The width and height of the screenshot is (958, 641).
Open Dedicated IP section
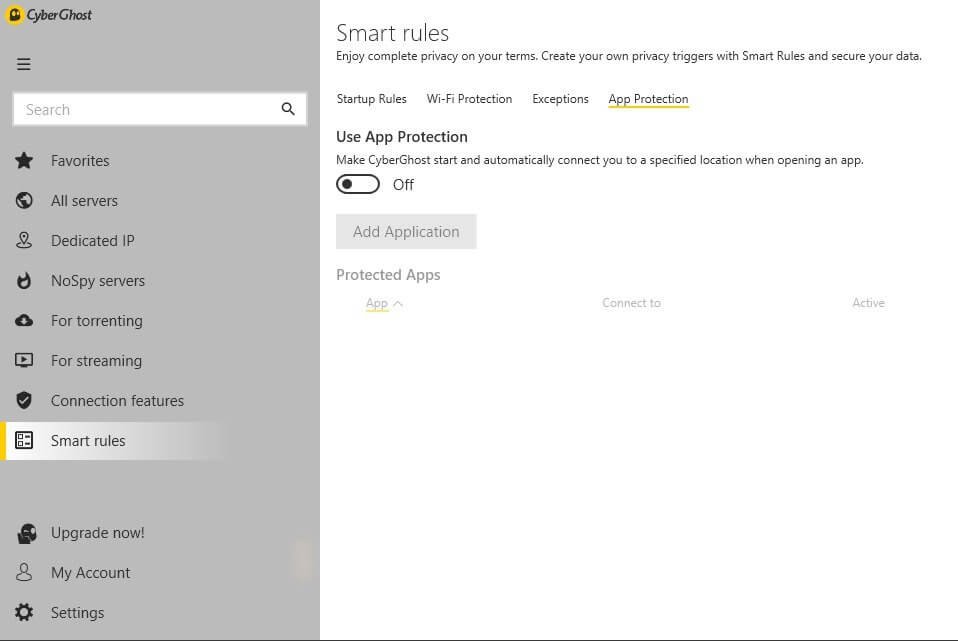(x=93, y=241)
